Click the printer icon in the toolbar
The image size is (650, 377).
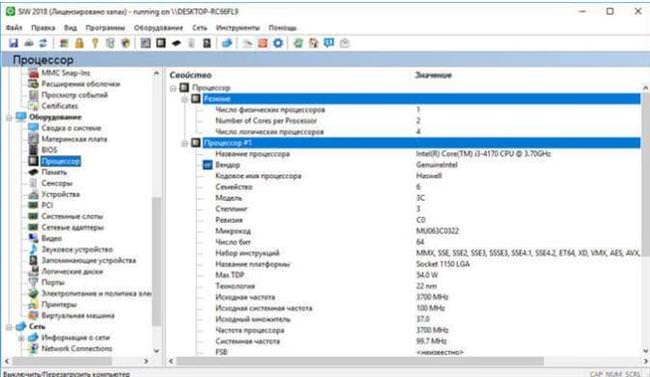29,43
